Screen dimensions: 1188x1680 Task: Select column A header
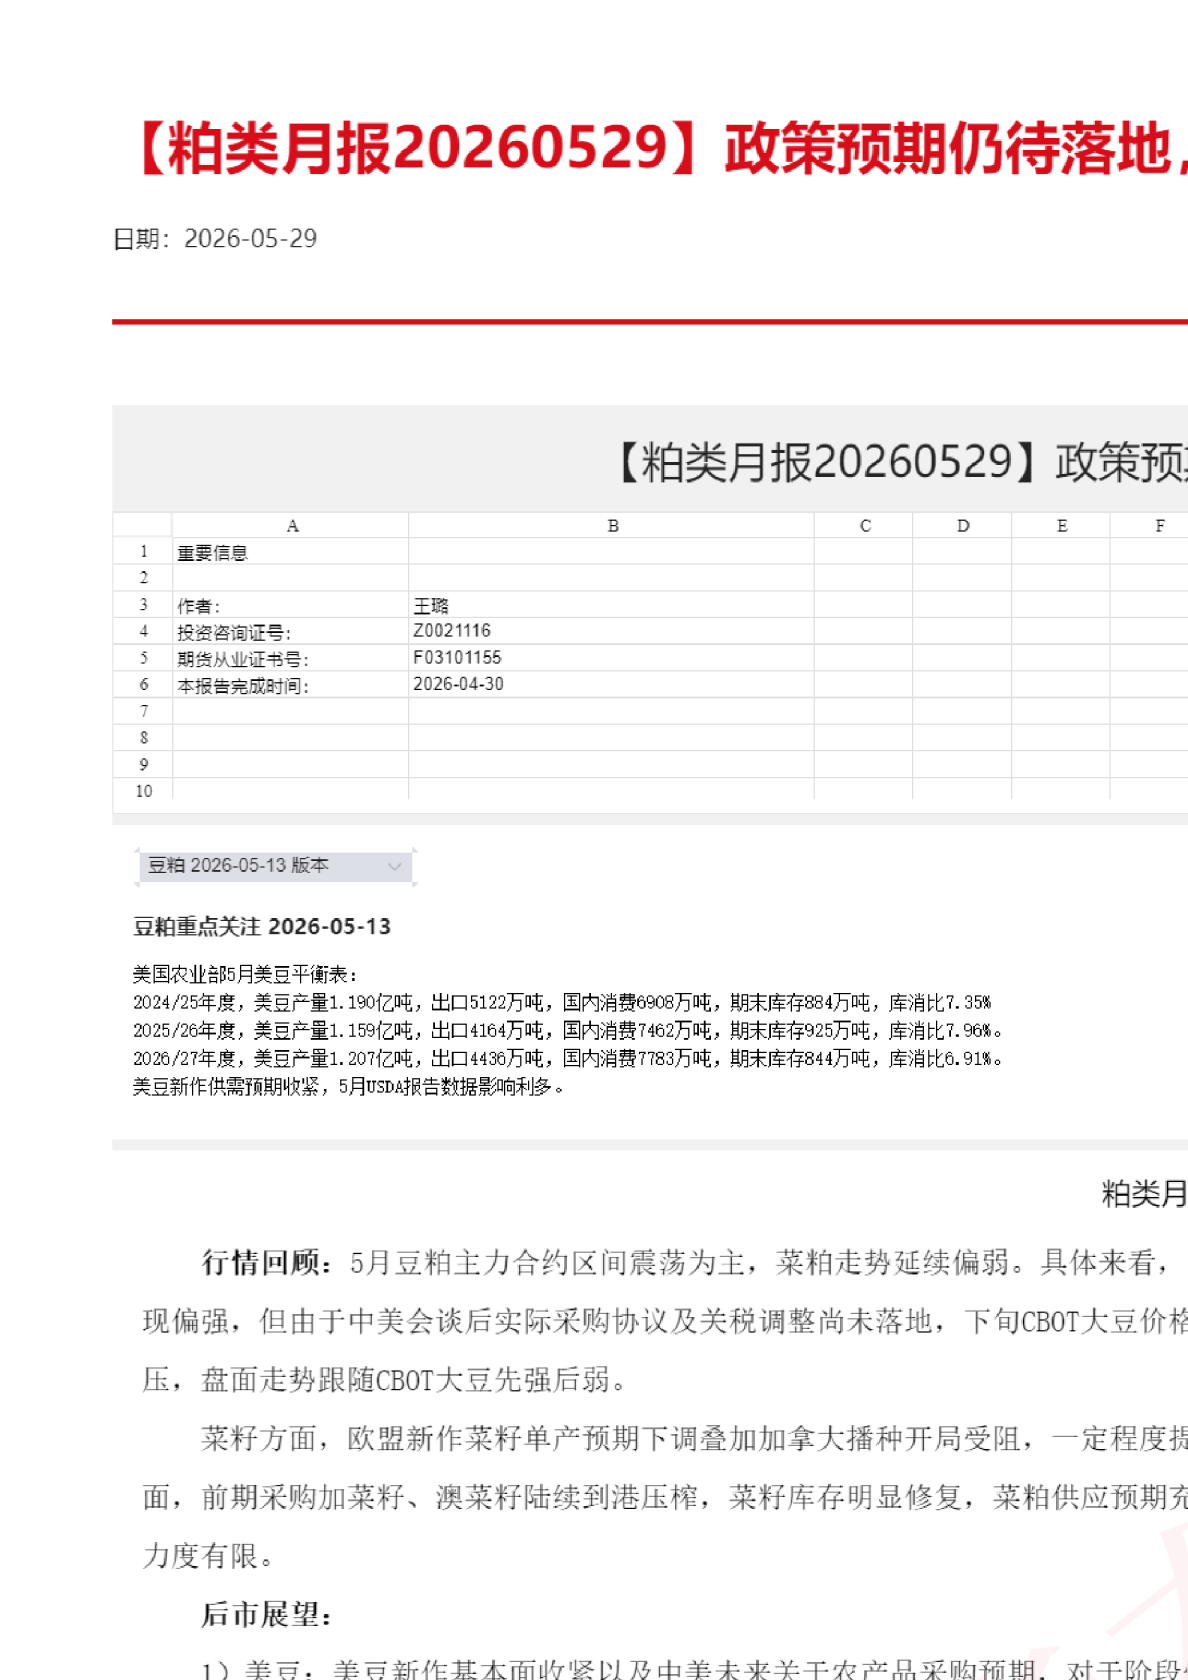coord(291,526)
